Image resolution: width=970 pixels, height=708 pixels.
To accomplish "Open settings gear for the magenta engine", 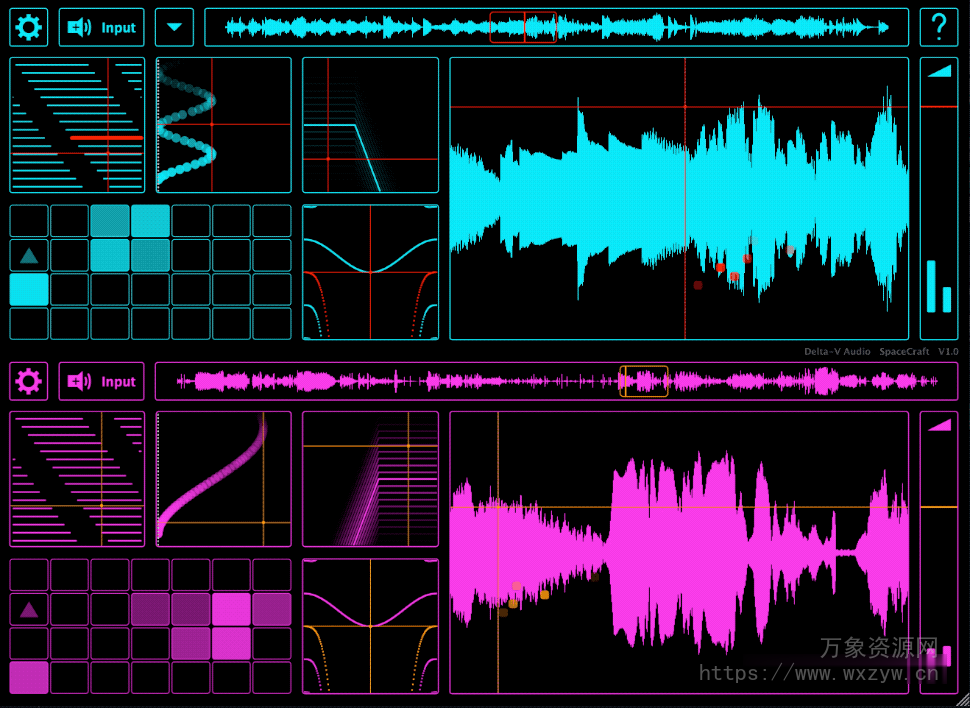I will point(27,381).
